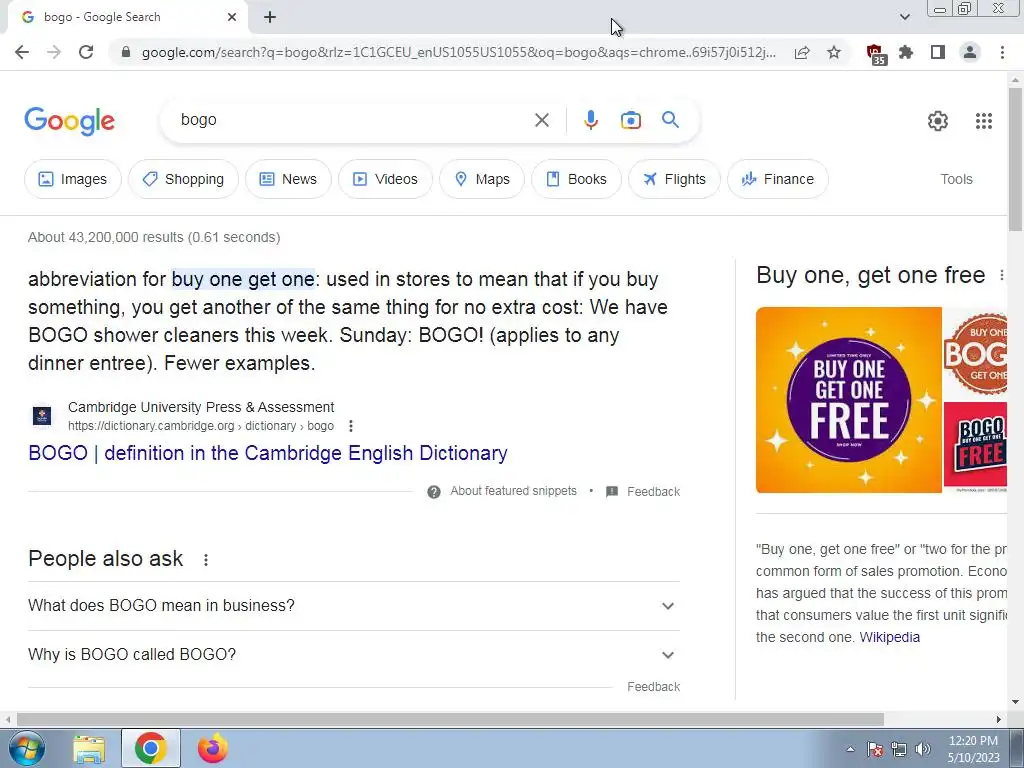Viewport: 1024px width, 768px height.
Task: Click the About featured snippets help icon
Action: pyautogui.click(x=434, y=492)
